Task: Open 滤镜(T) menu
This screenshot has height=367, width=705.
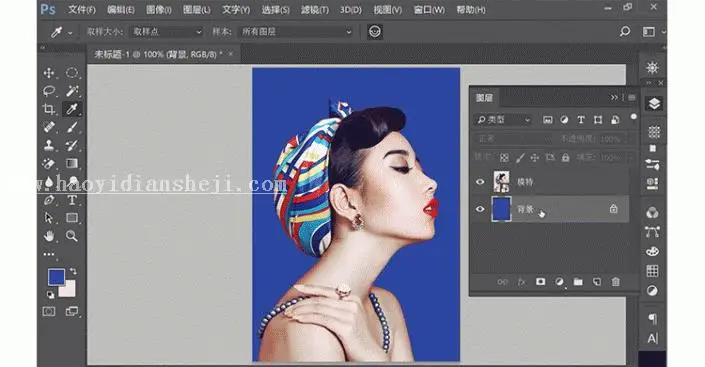Action: click(x=314, y=9)
